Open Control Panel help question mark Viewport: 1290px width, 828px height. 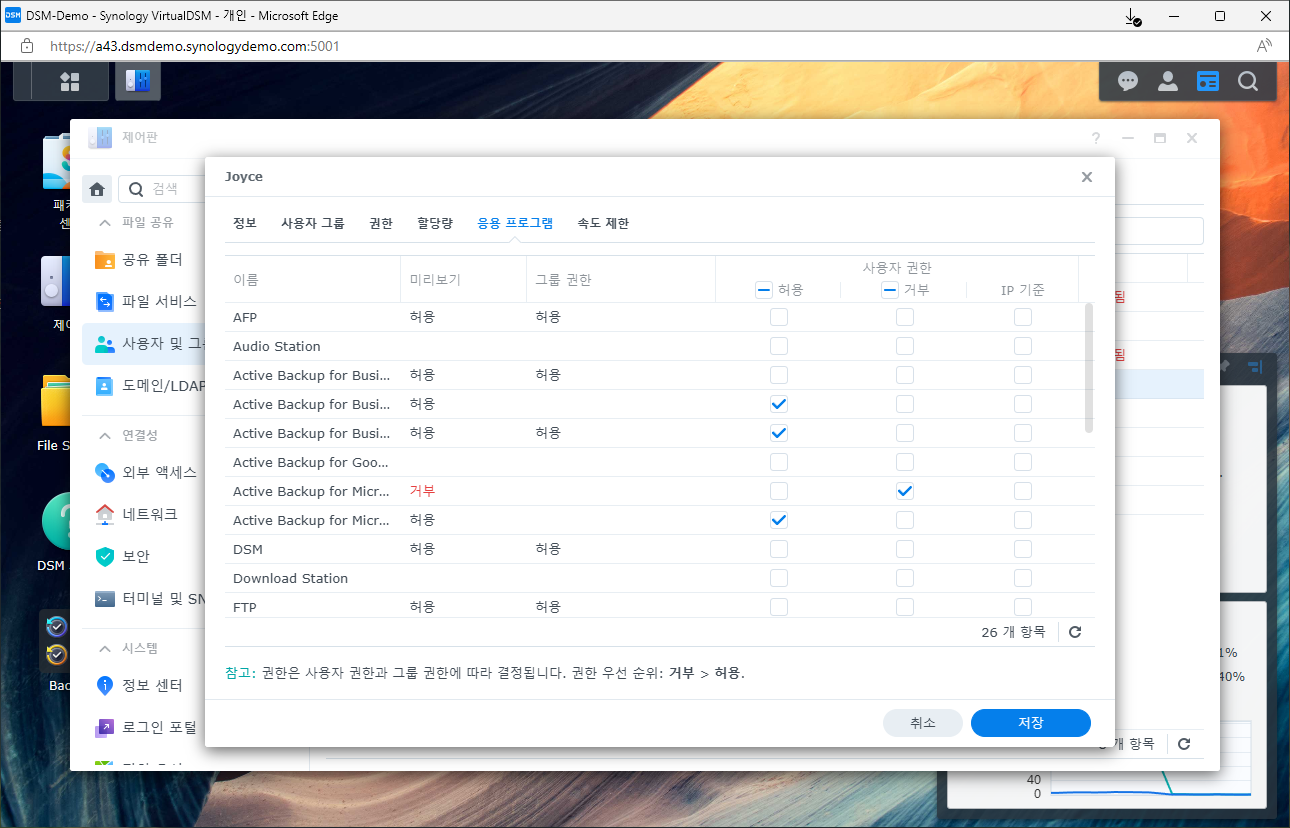coord(1096,138)
